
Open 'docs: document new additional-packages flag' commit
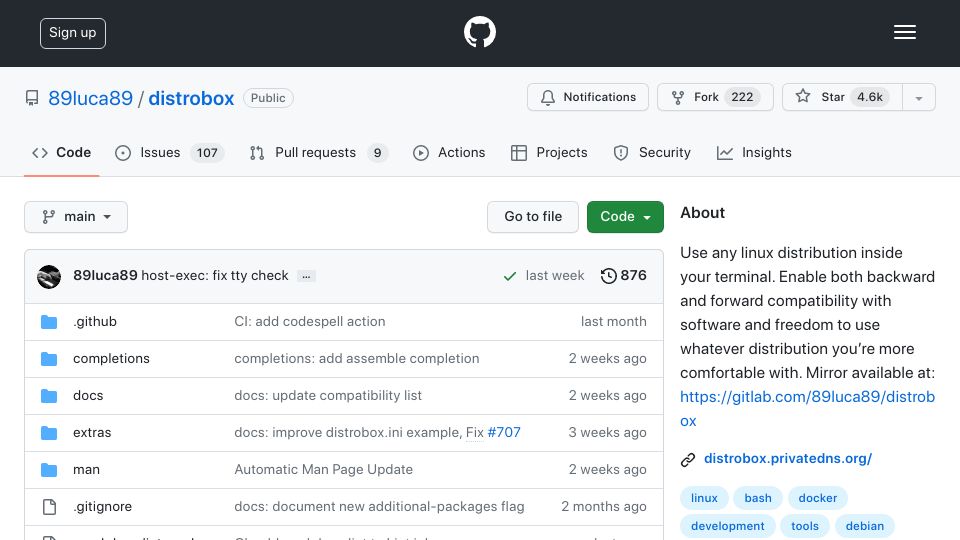tap(380, 506)
